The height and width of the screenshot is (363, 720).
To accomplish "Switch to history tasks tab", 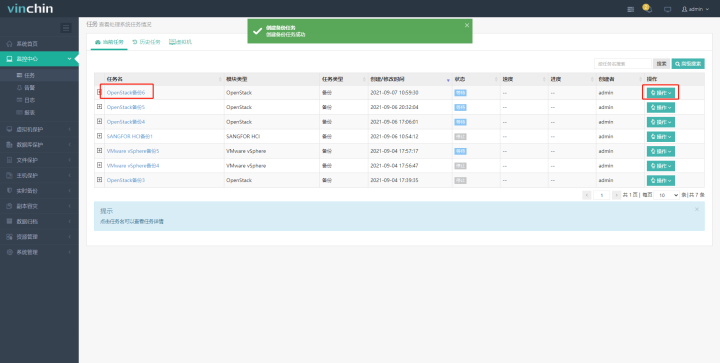I will click(x=146, y=42).
